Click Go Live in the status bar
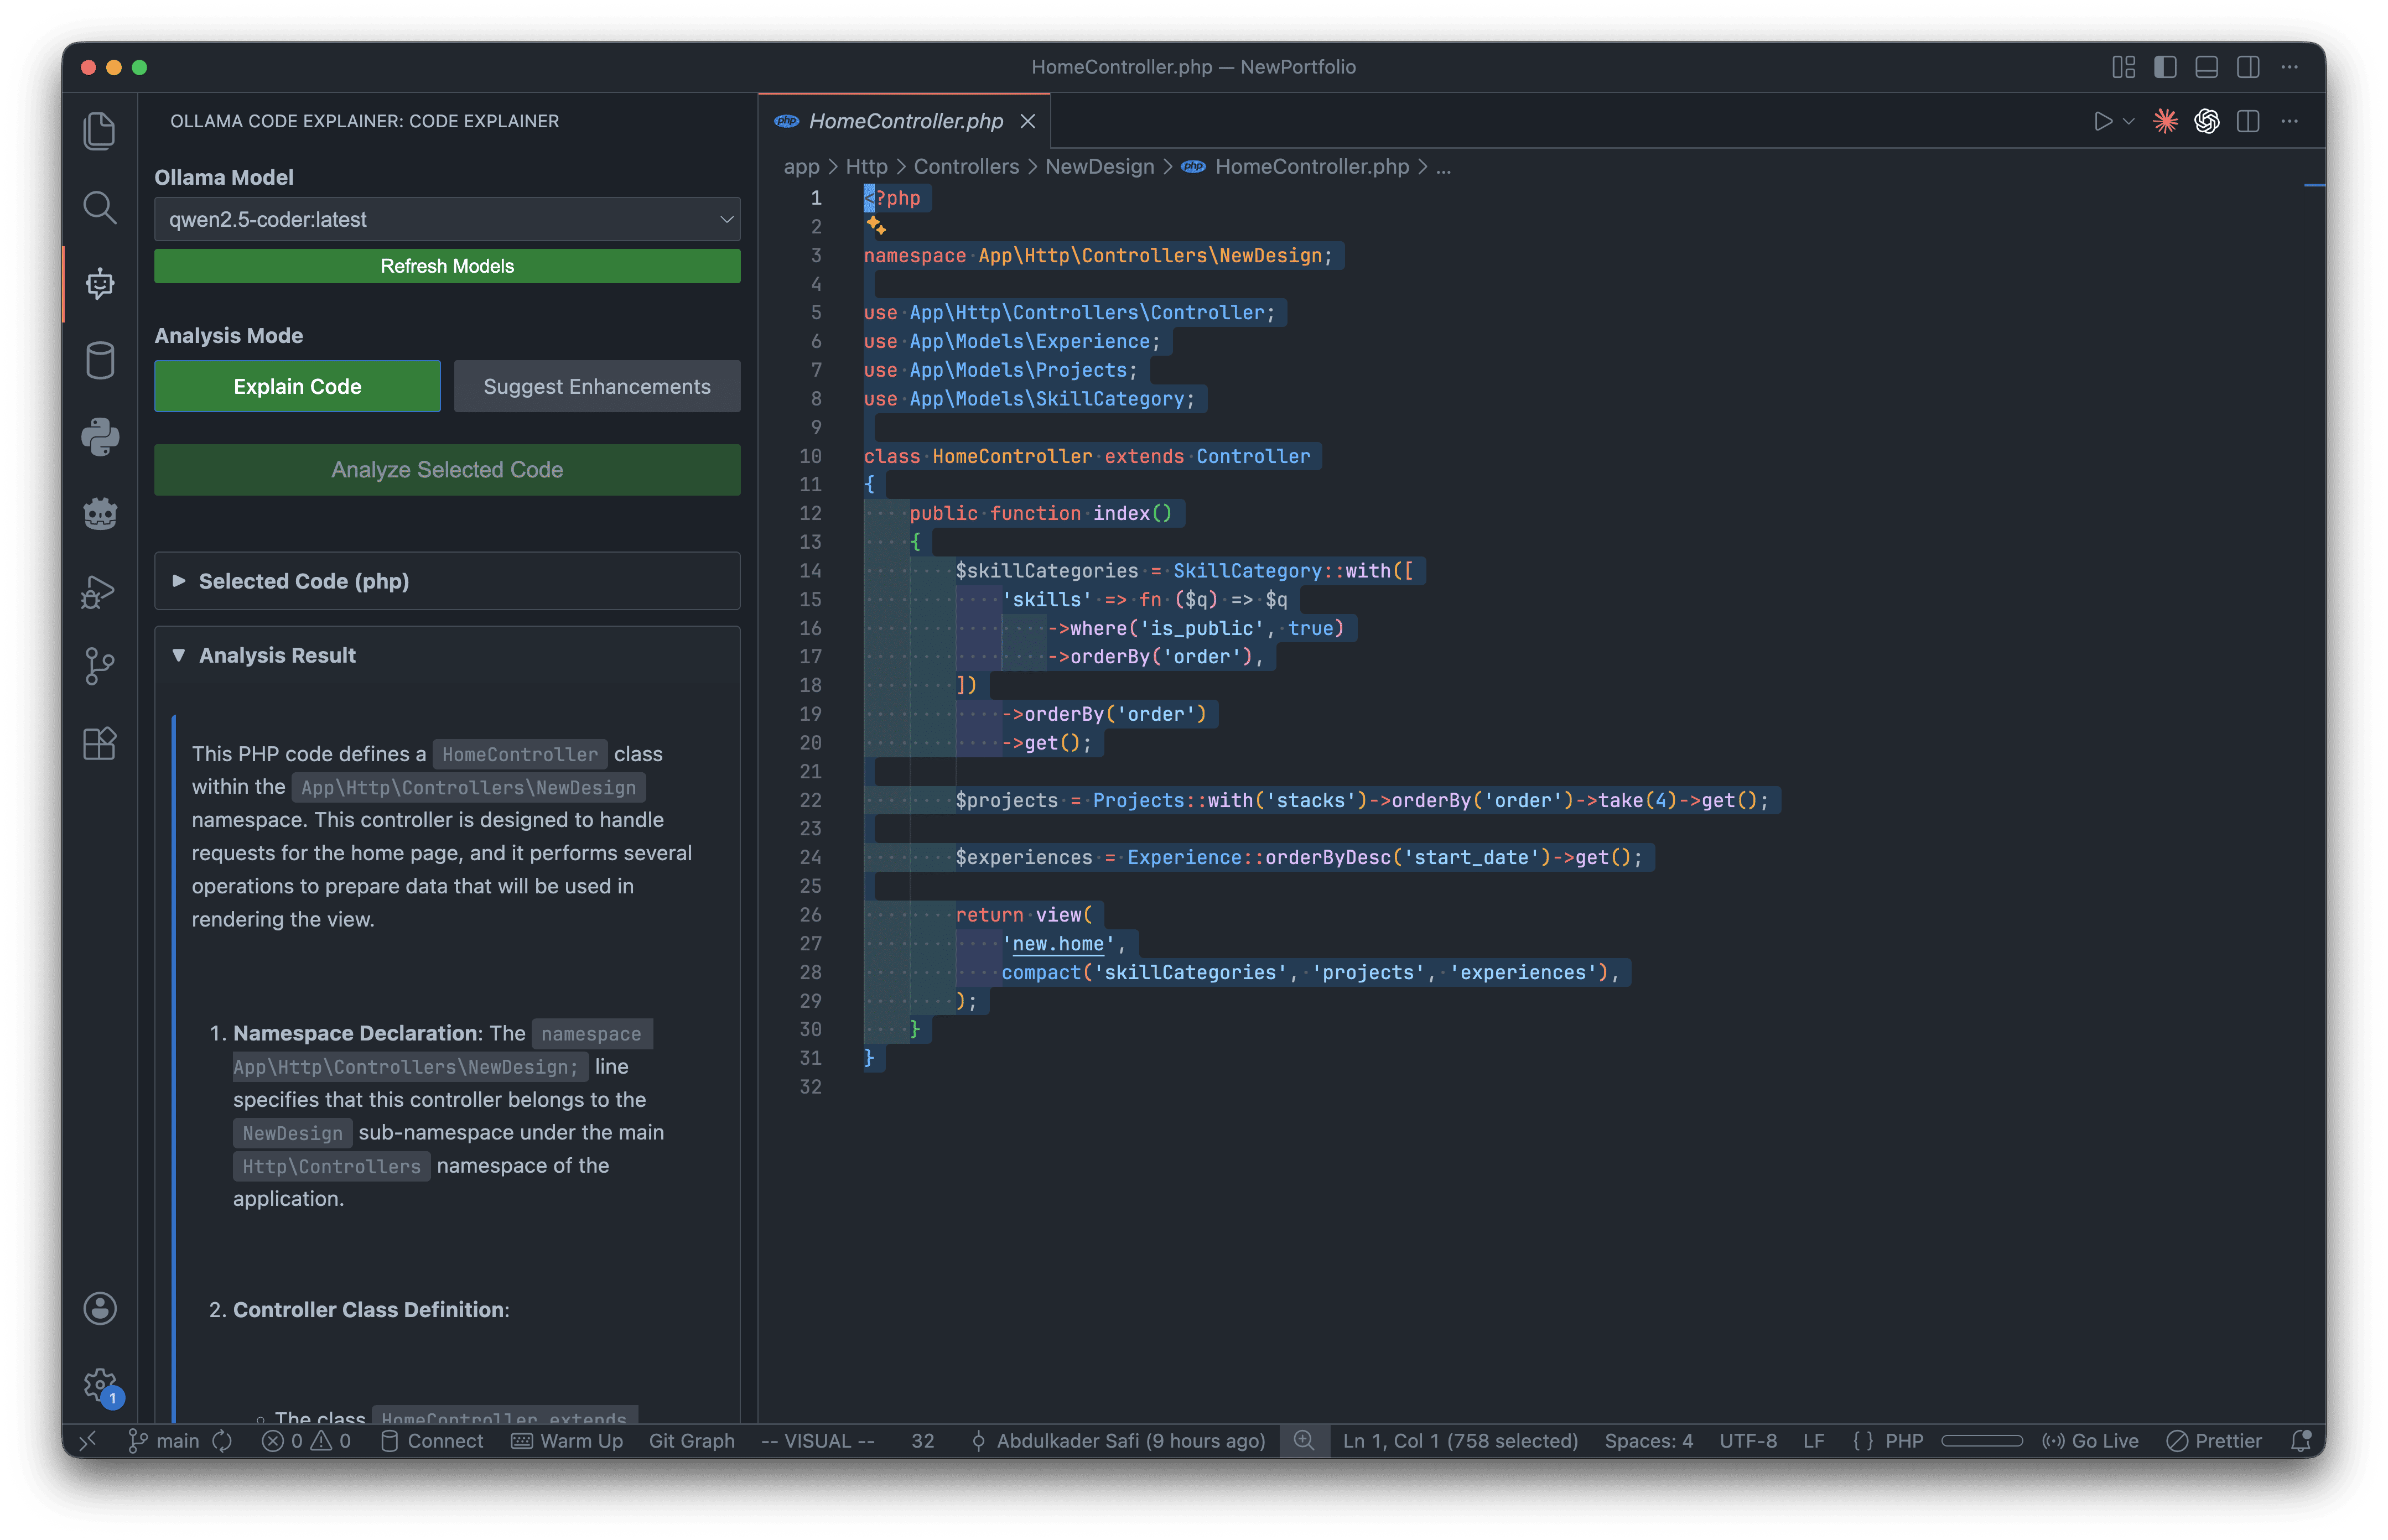This screenshot has height=1540, width=2388. 2092,1441
